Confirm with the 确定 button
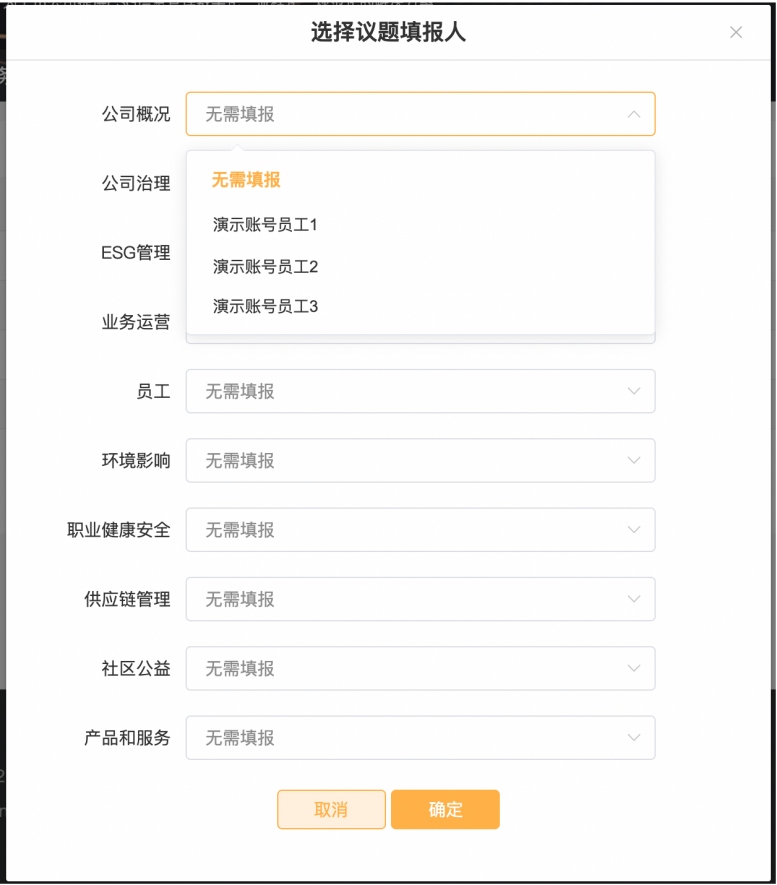This screenshot has height=885, width=777. pyautogui.click(x=445, y=810)
